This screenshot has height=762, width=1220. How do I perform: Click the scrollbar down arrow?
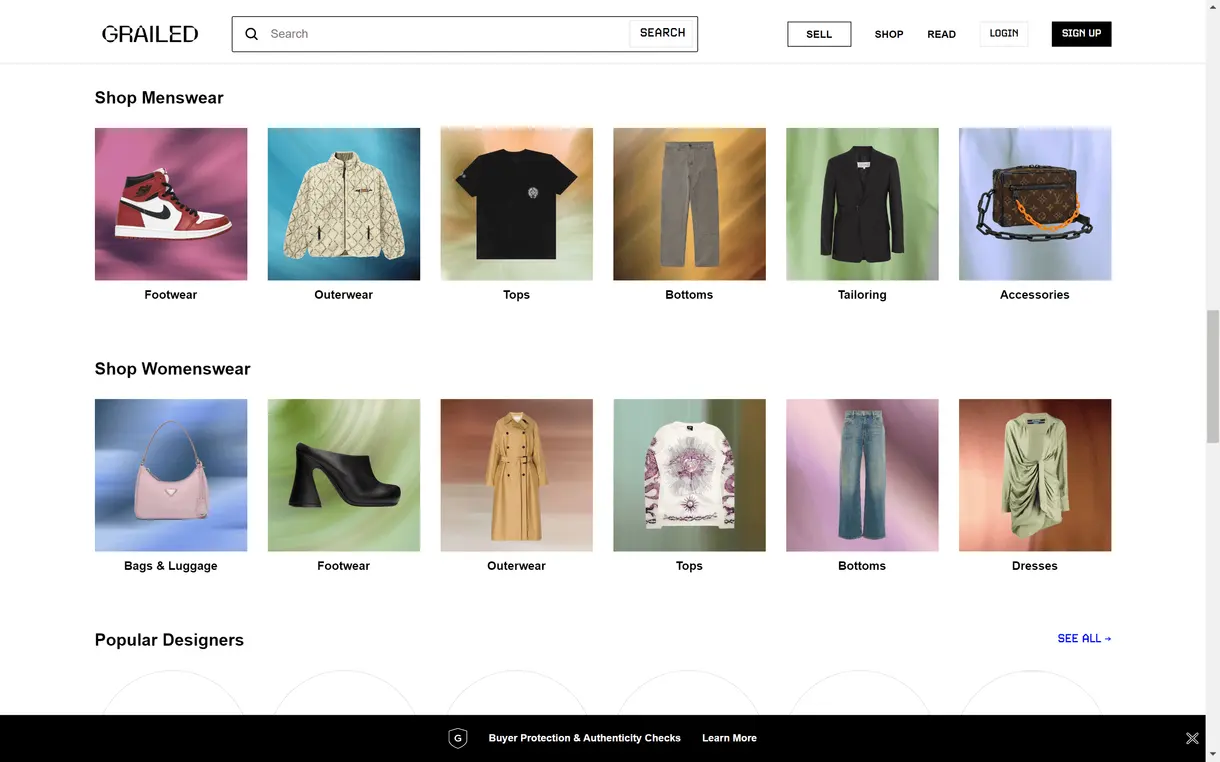[x=1213, y=754]
